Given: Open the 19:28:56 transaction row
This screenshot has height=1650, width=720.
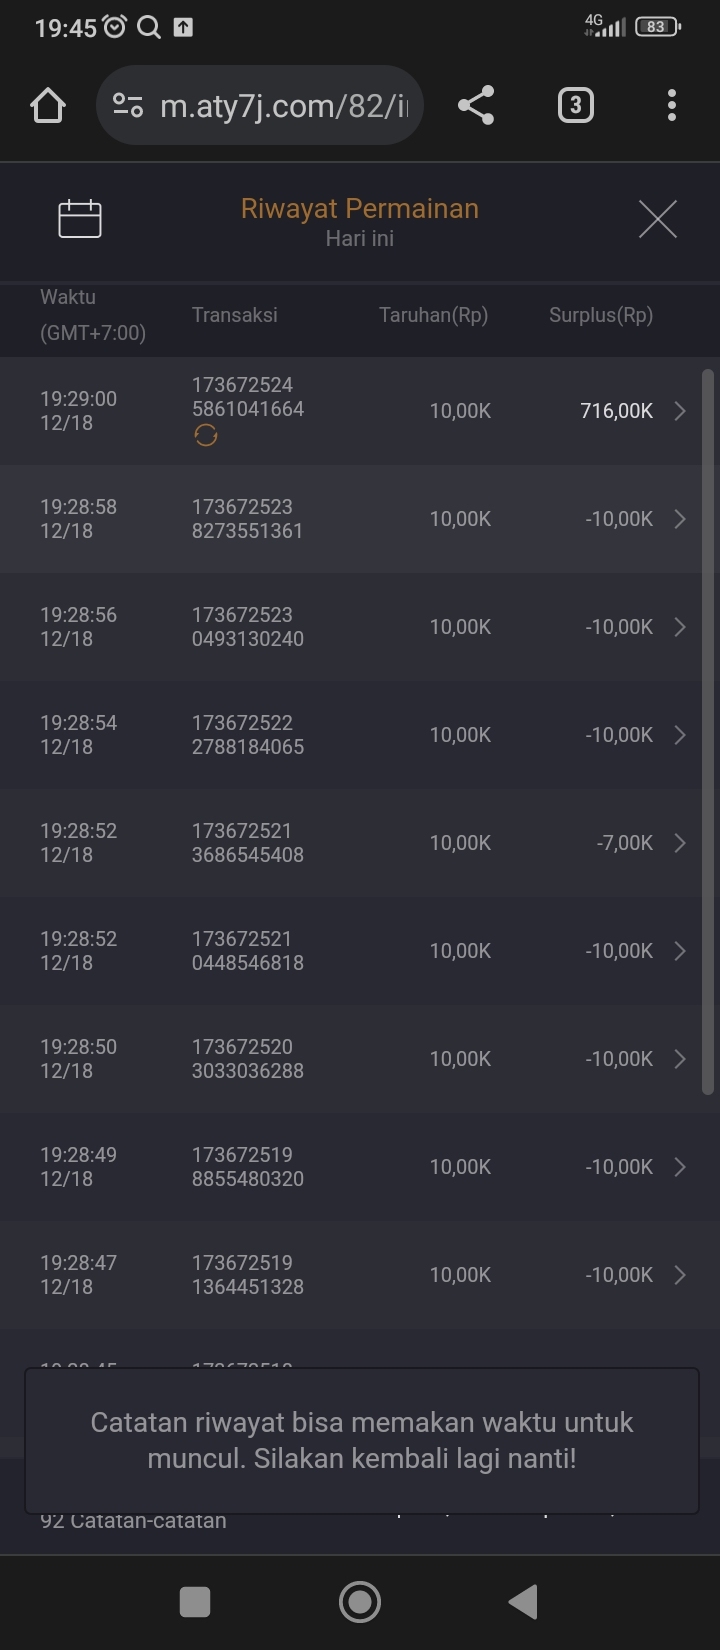Looking at the screenshot, I should point(360,627).
